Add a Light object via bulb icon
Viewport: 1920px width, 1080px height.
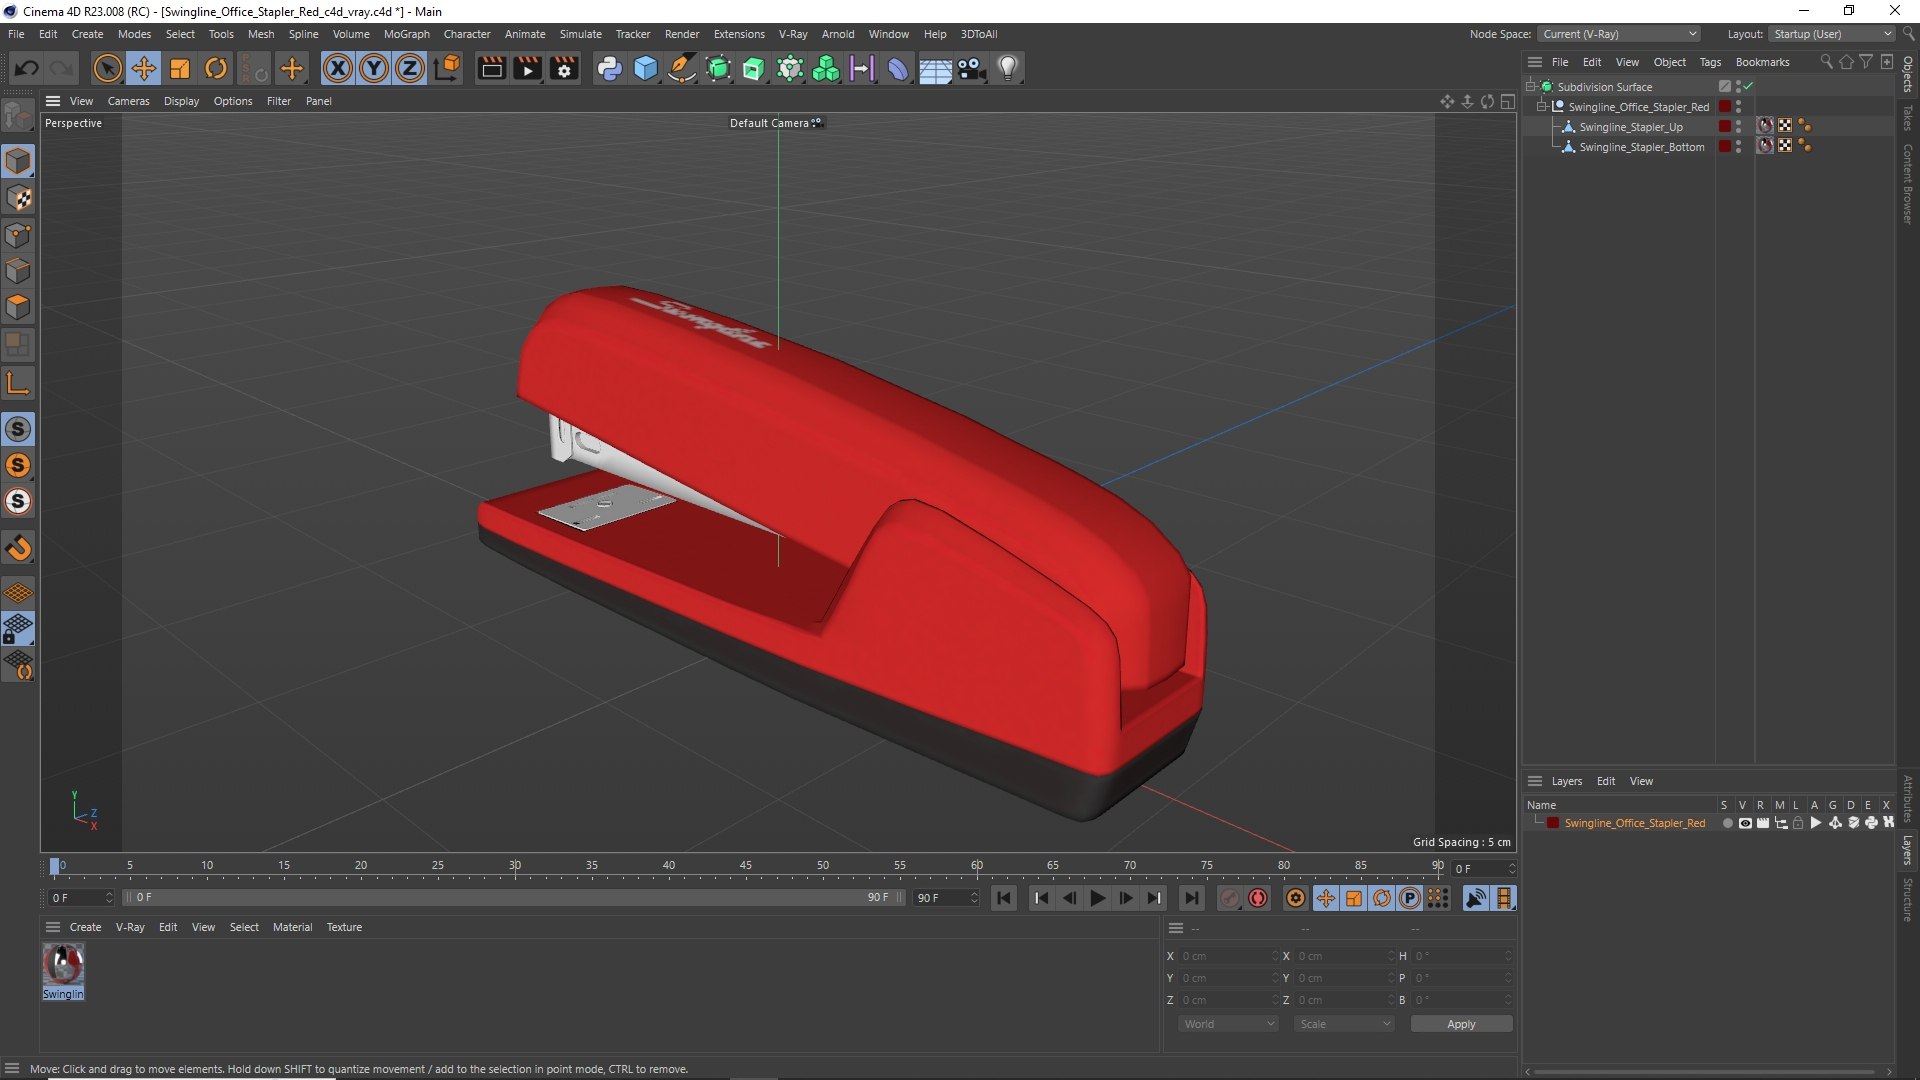pos(1008,68)
